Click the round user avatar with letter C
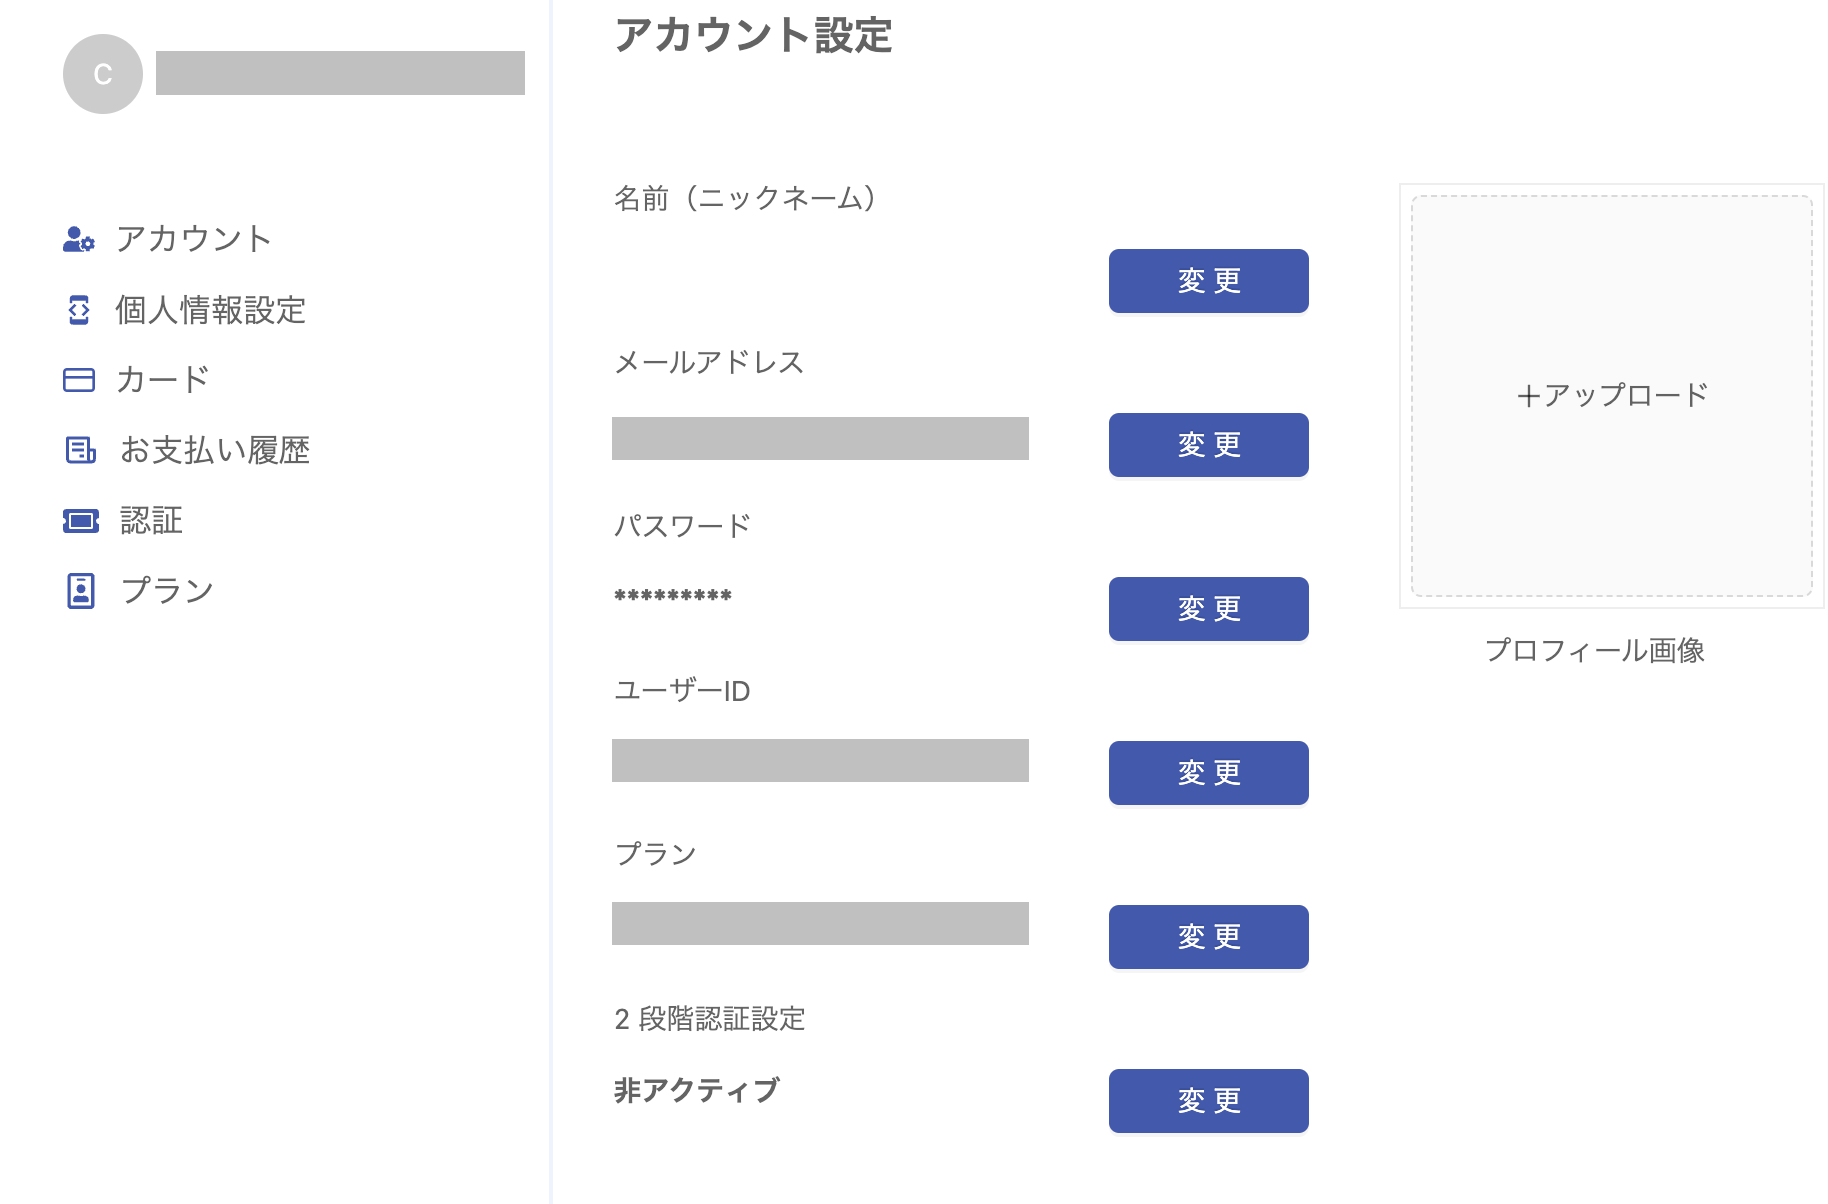Screen dimensions: 1828x1204 tap(103, 74)
